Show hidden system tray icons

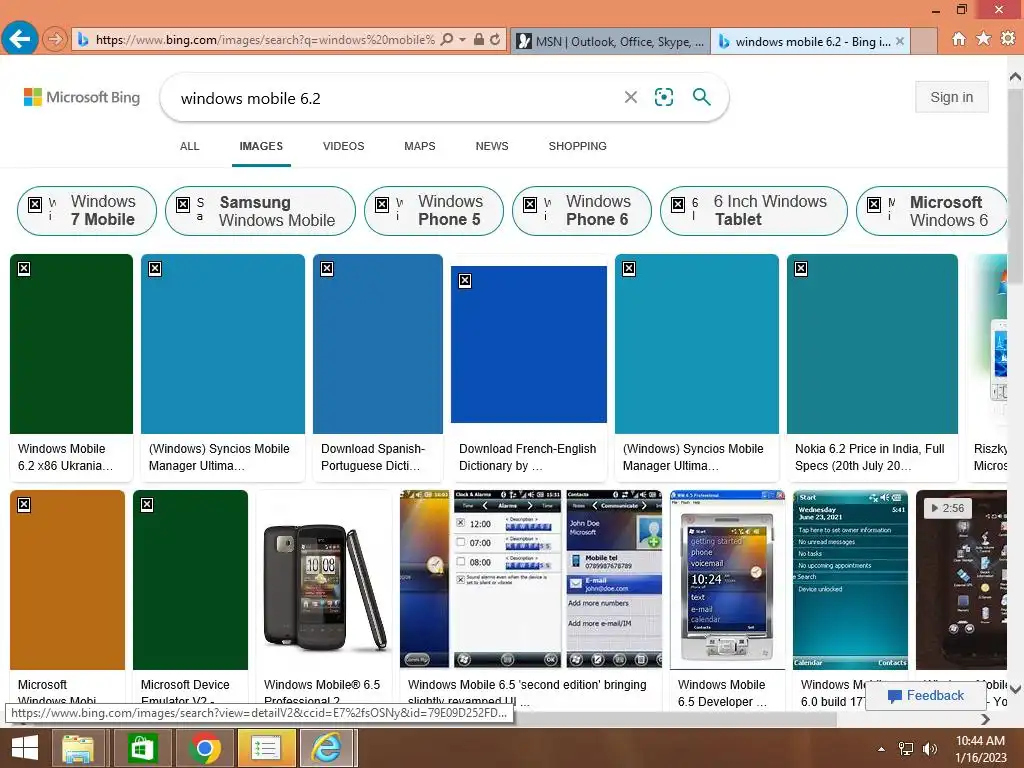pos(882,749)
